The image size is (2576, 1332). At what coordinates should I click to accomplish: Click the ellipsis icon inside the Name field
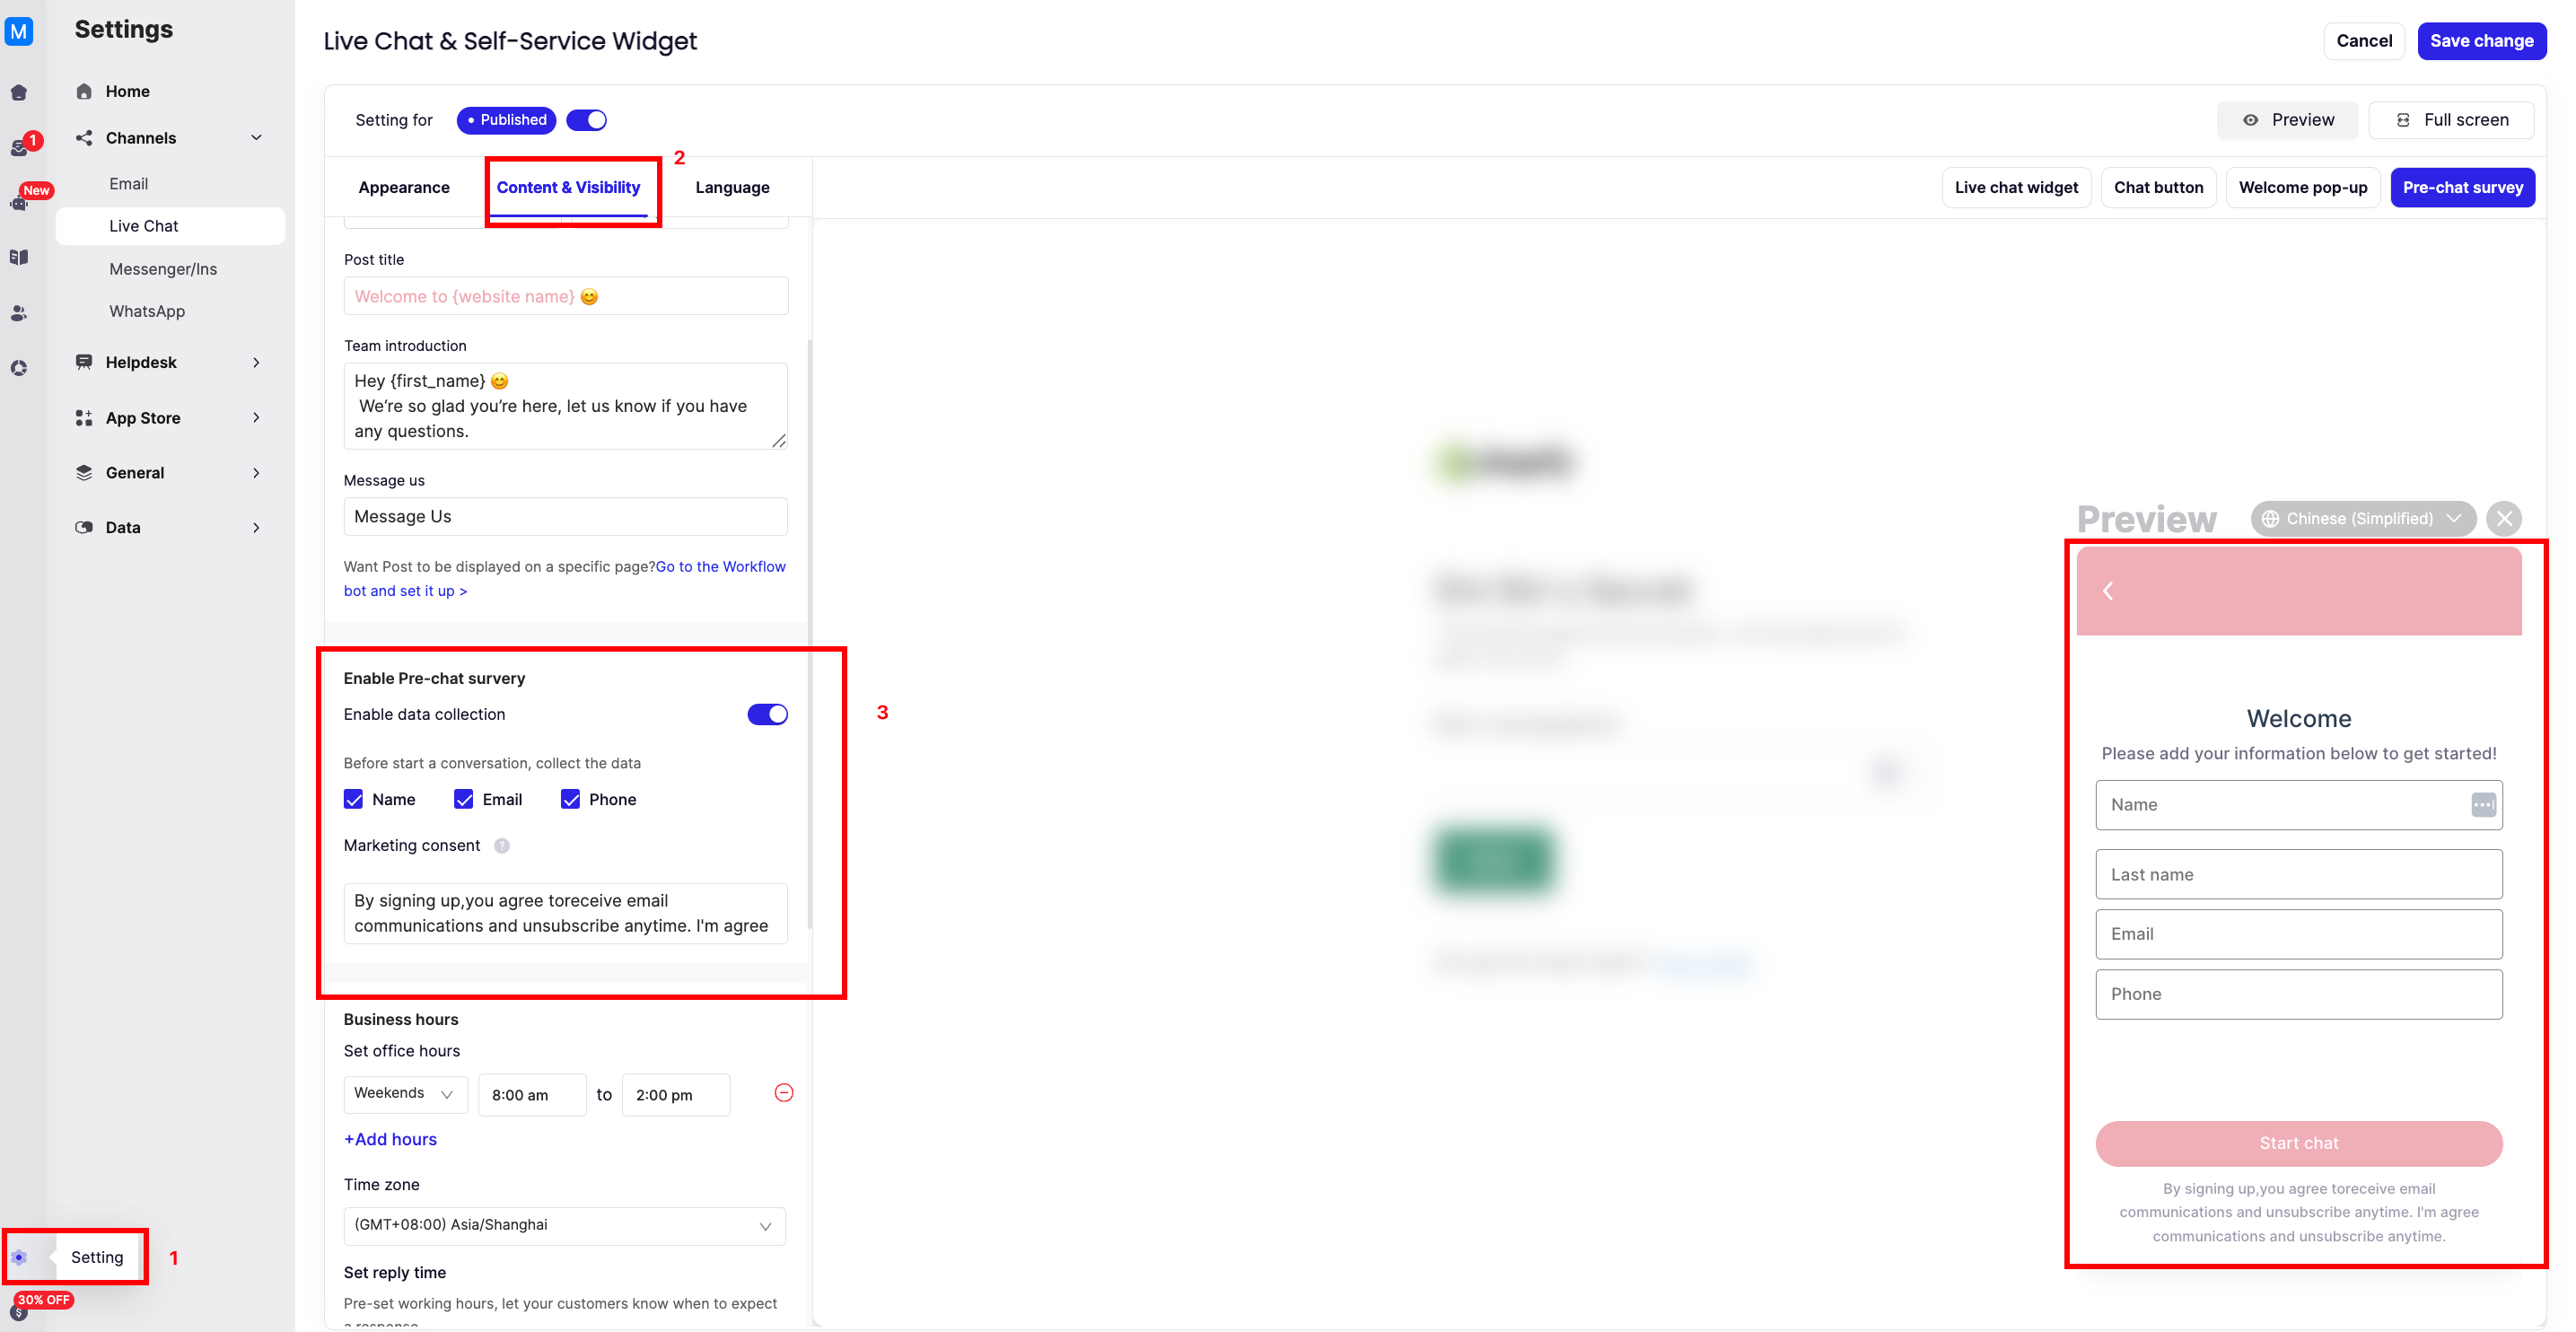click(2483, 805)
